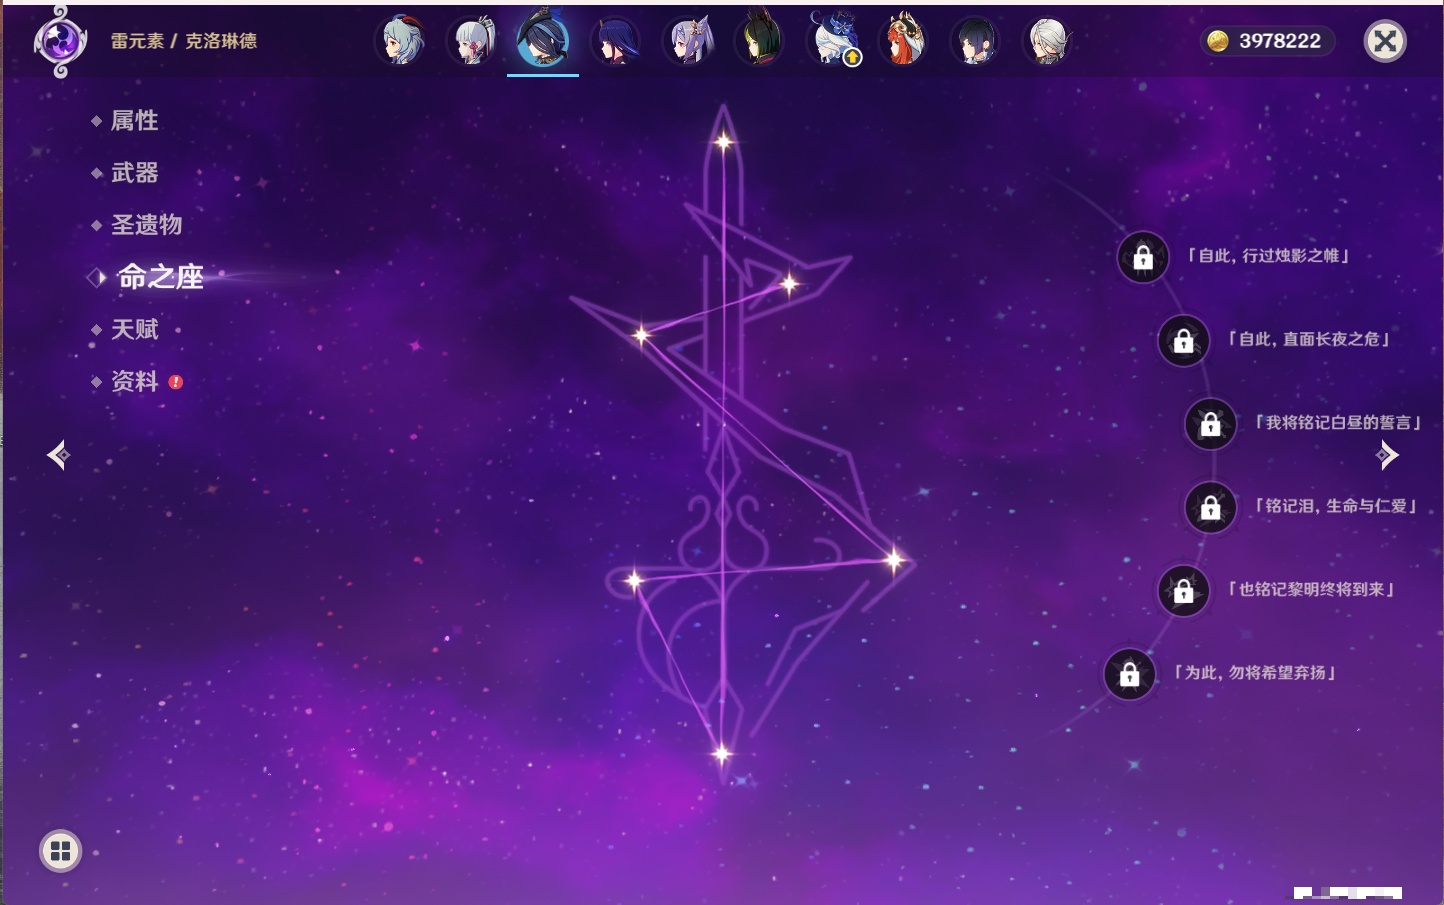Open the locked constellation 「铭记泪, 生命与仁爱」
Screen dimensions: 1444x905
(x=1210, y=508)
